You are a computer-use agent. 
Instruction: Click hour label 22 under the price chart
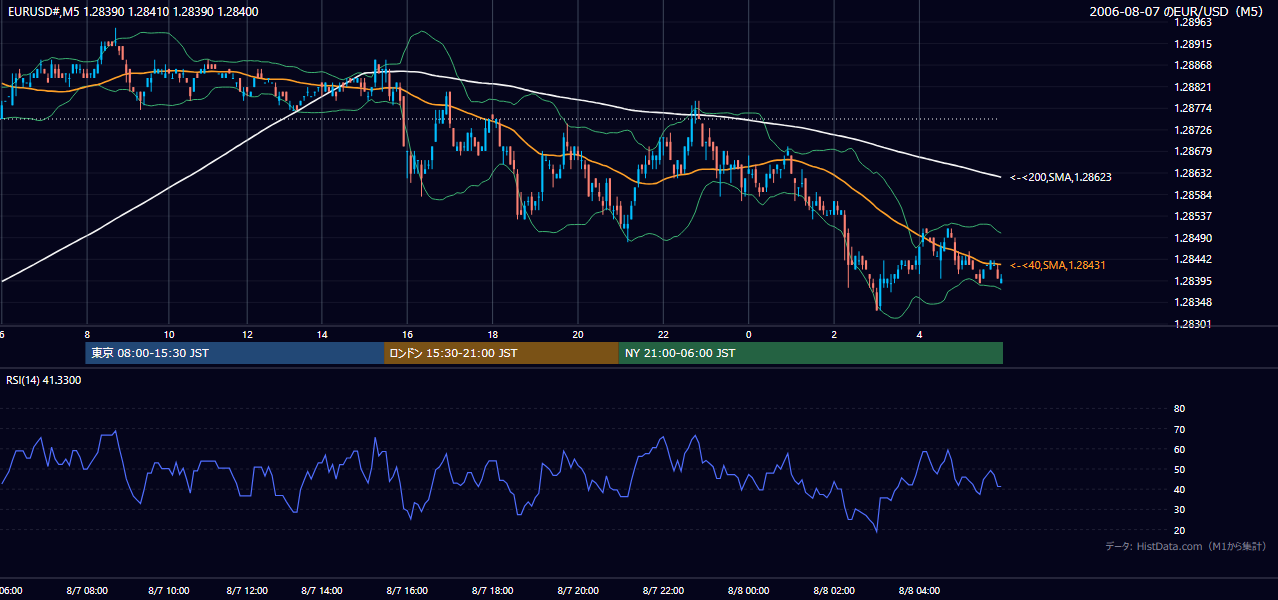click(664, 334)
